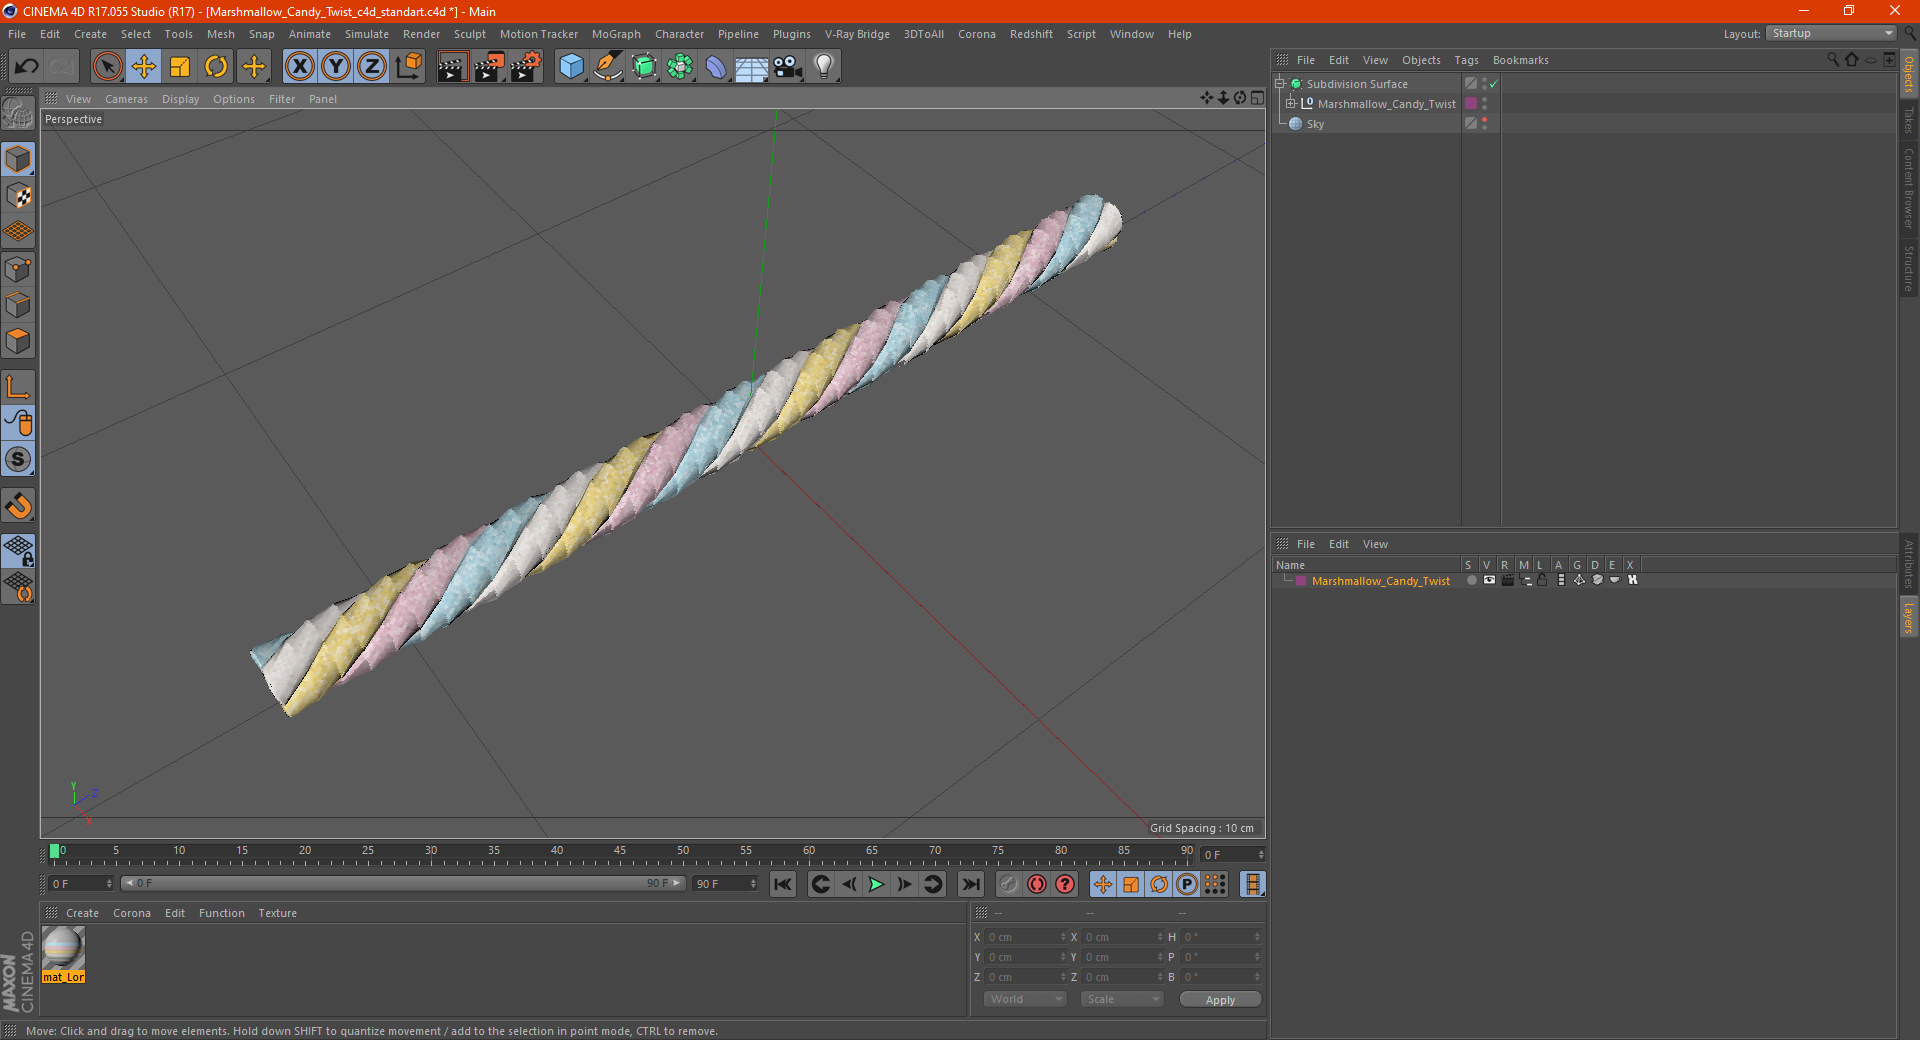
Task: Activate the Scale tool
Action: tap(180, 67)
